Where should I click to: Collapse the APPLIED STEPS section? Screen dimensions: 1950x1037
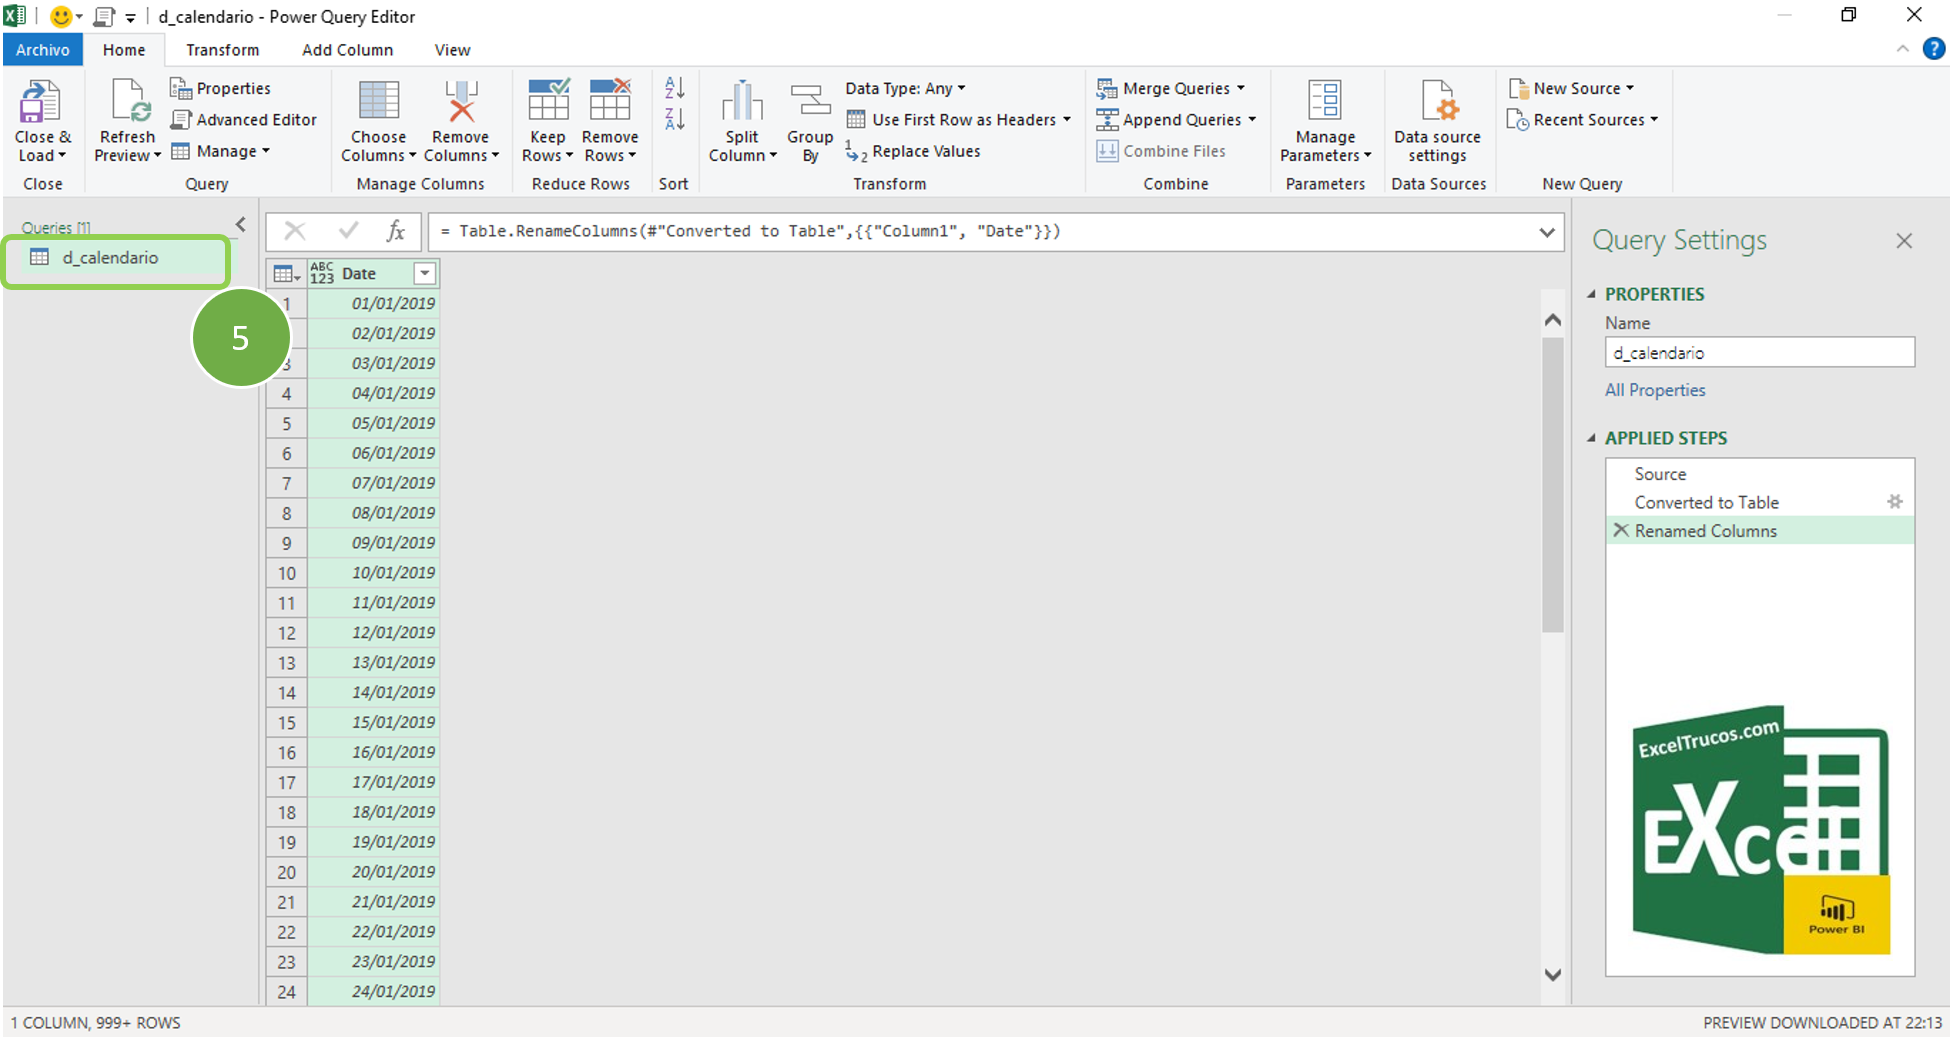[1592, 438]
